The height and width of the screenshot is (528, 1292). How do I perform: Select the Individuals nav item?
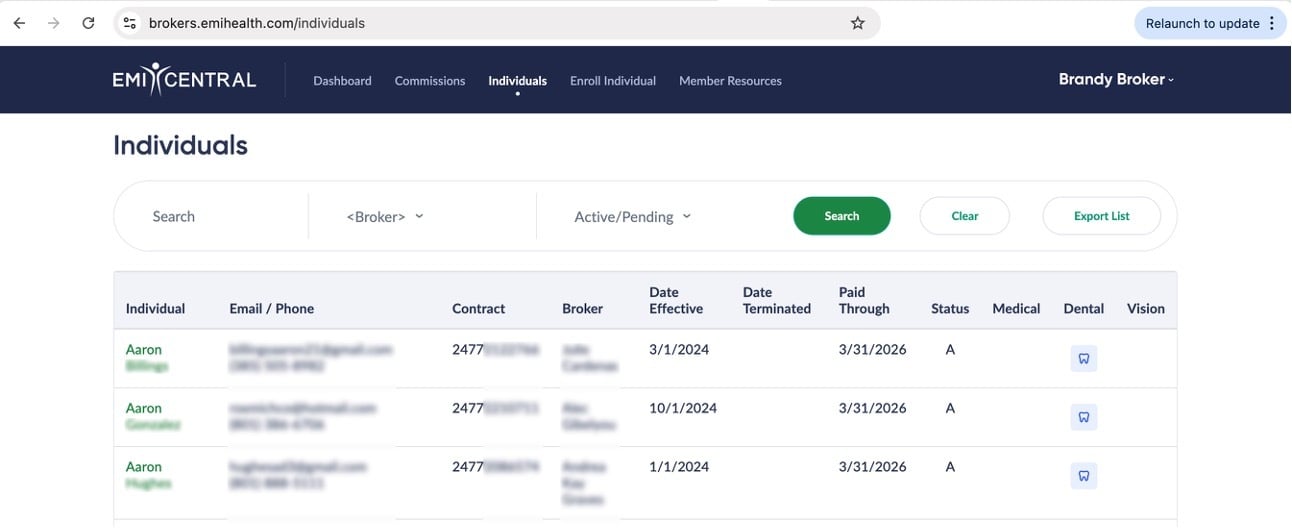coord(517,81)
